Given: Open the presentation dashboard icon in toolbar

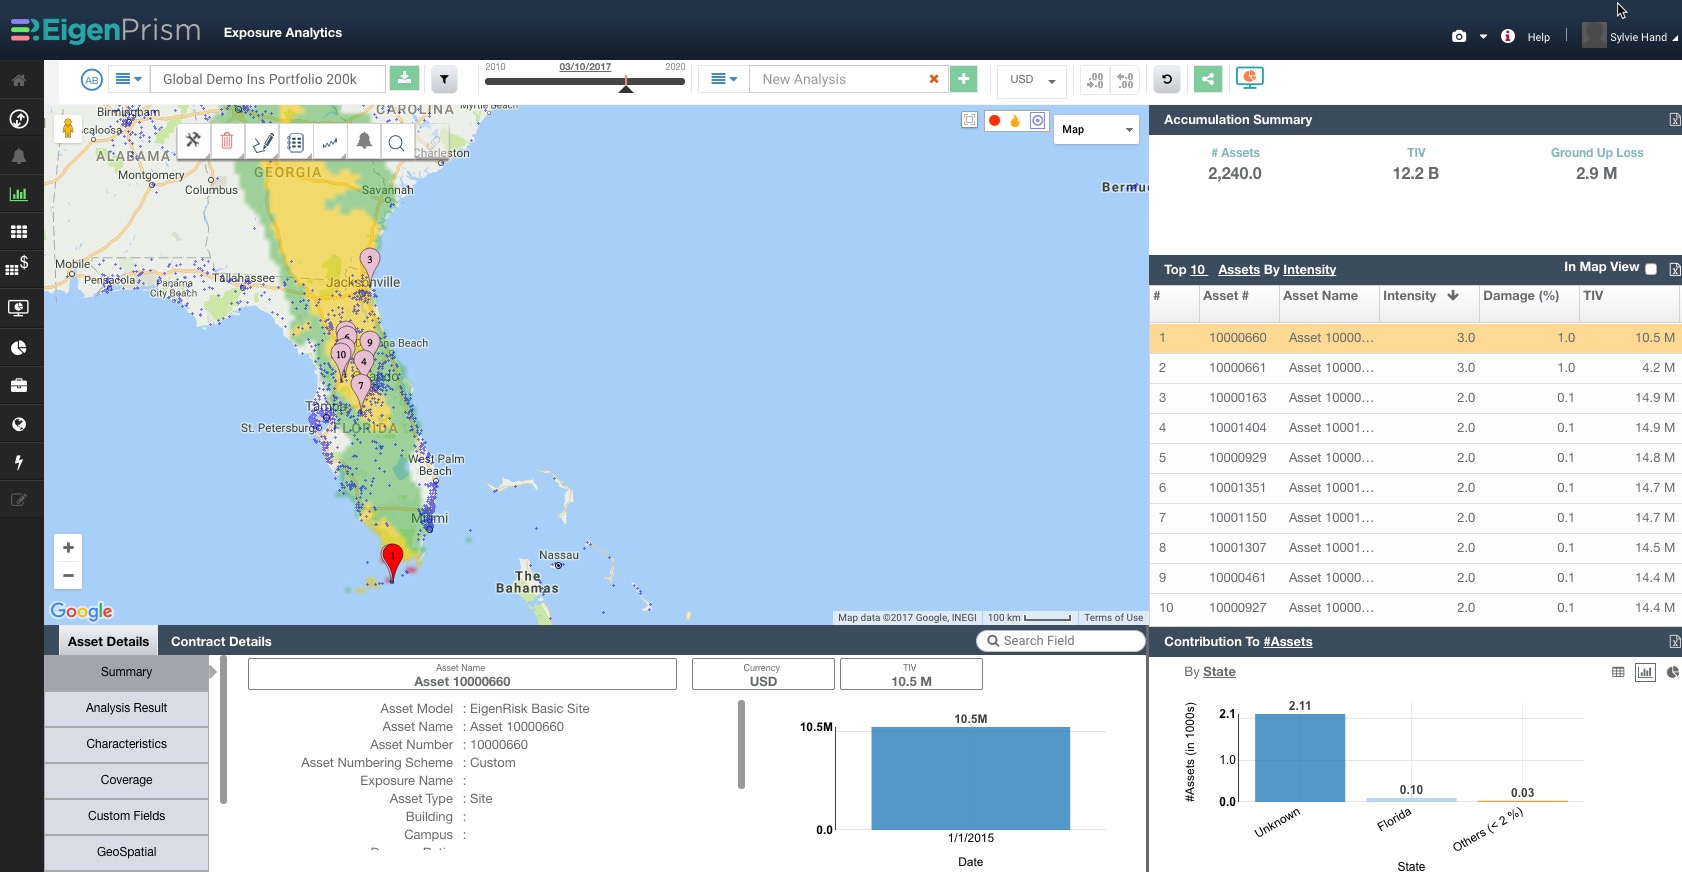Looking at the screenshot, I should click(x=1250, y=78).
